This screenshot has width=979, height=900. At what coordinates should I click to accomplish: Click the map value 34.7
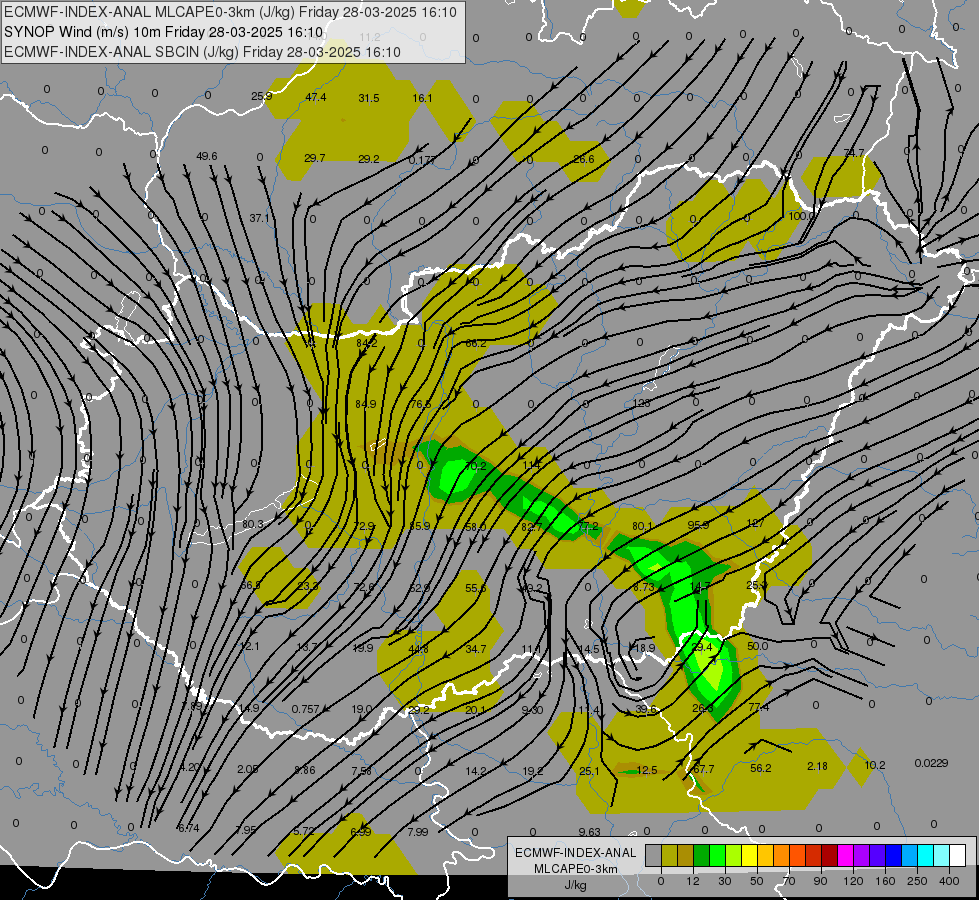tap(476, 650)
